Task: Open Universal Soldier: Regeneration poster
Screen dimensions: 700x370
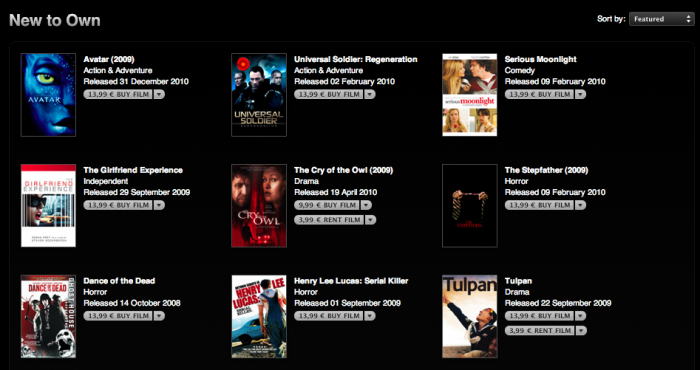Action: (259, 95)
